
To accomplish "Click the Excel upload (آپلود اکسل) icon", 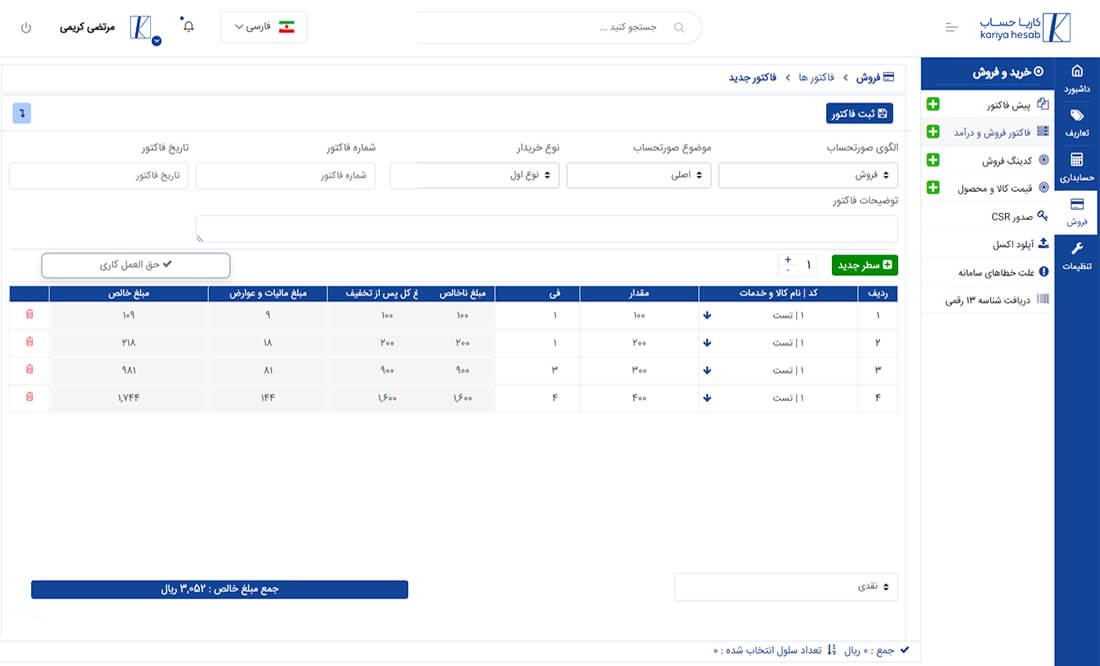I will coord(1043,240).
